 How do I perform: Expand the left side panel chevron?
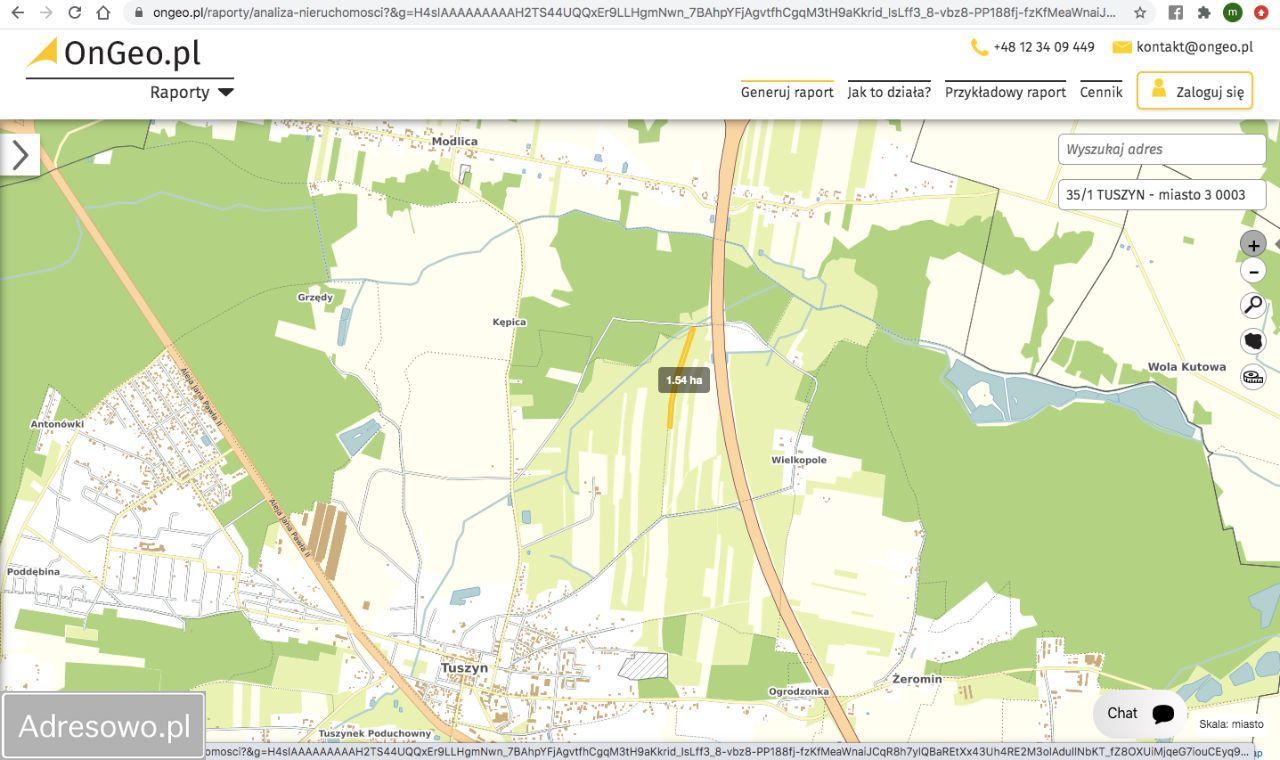point(20,155)
